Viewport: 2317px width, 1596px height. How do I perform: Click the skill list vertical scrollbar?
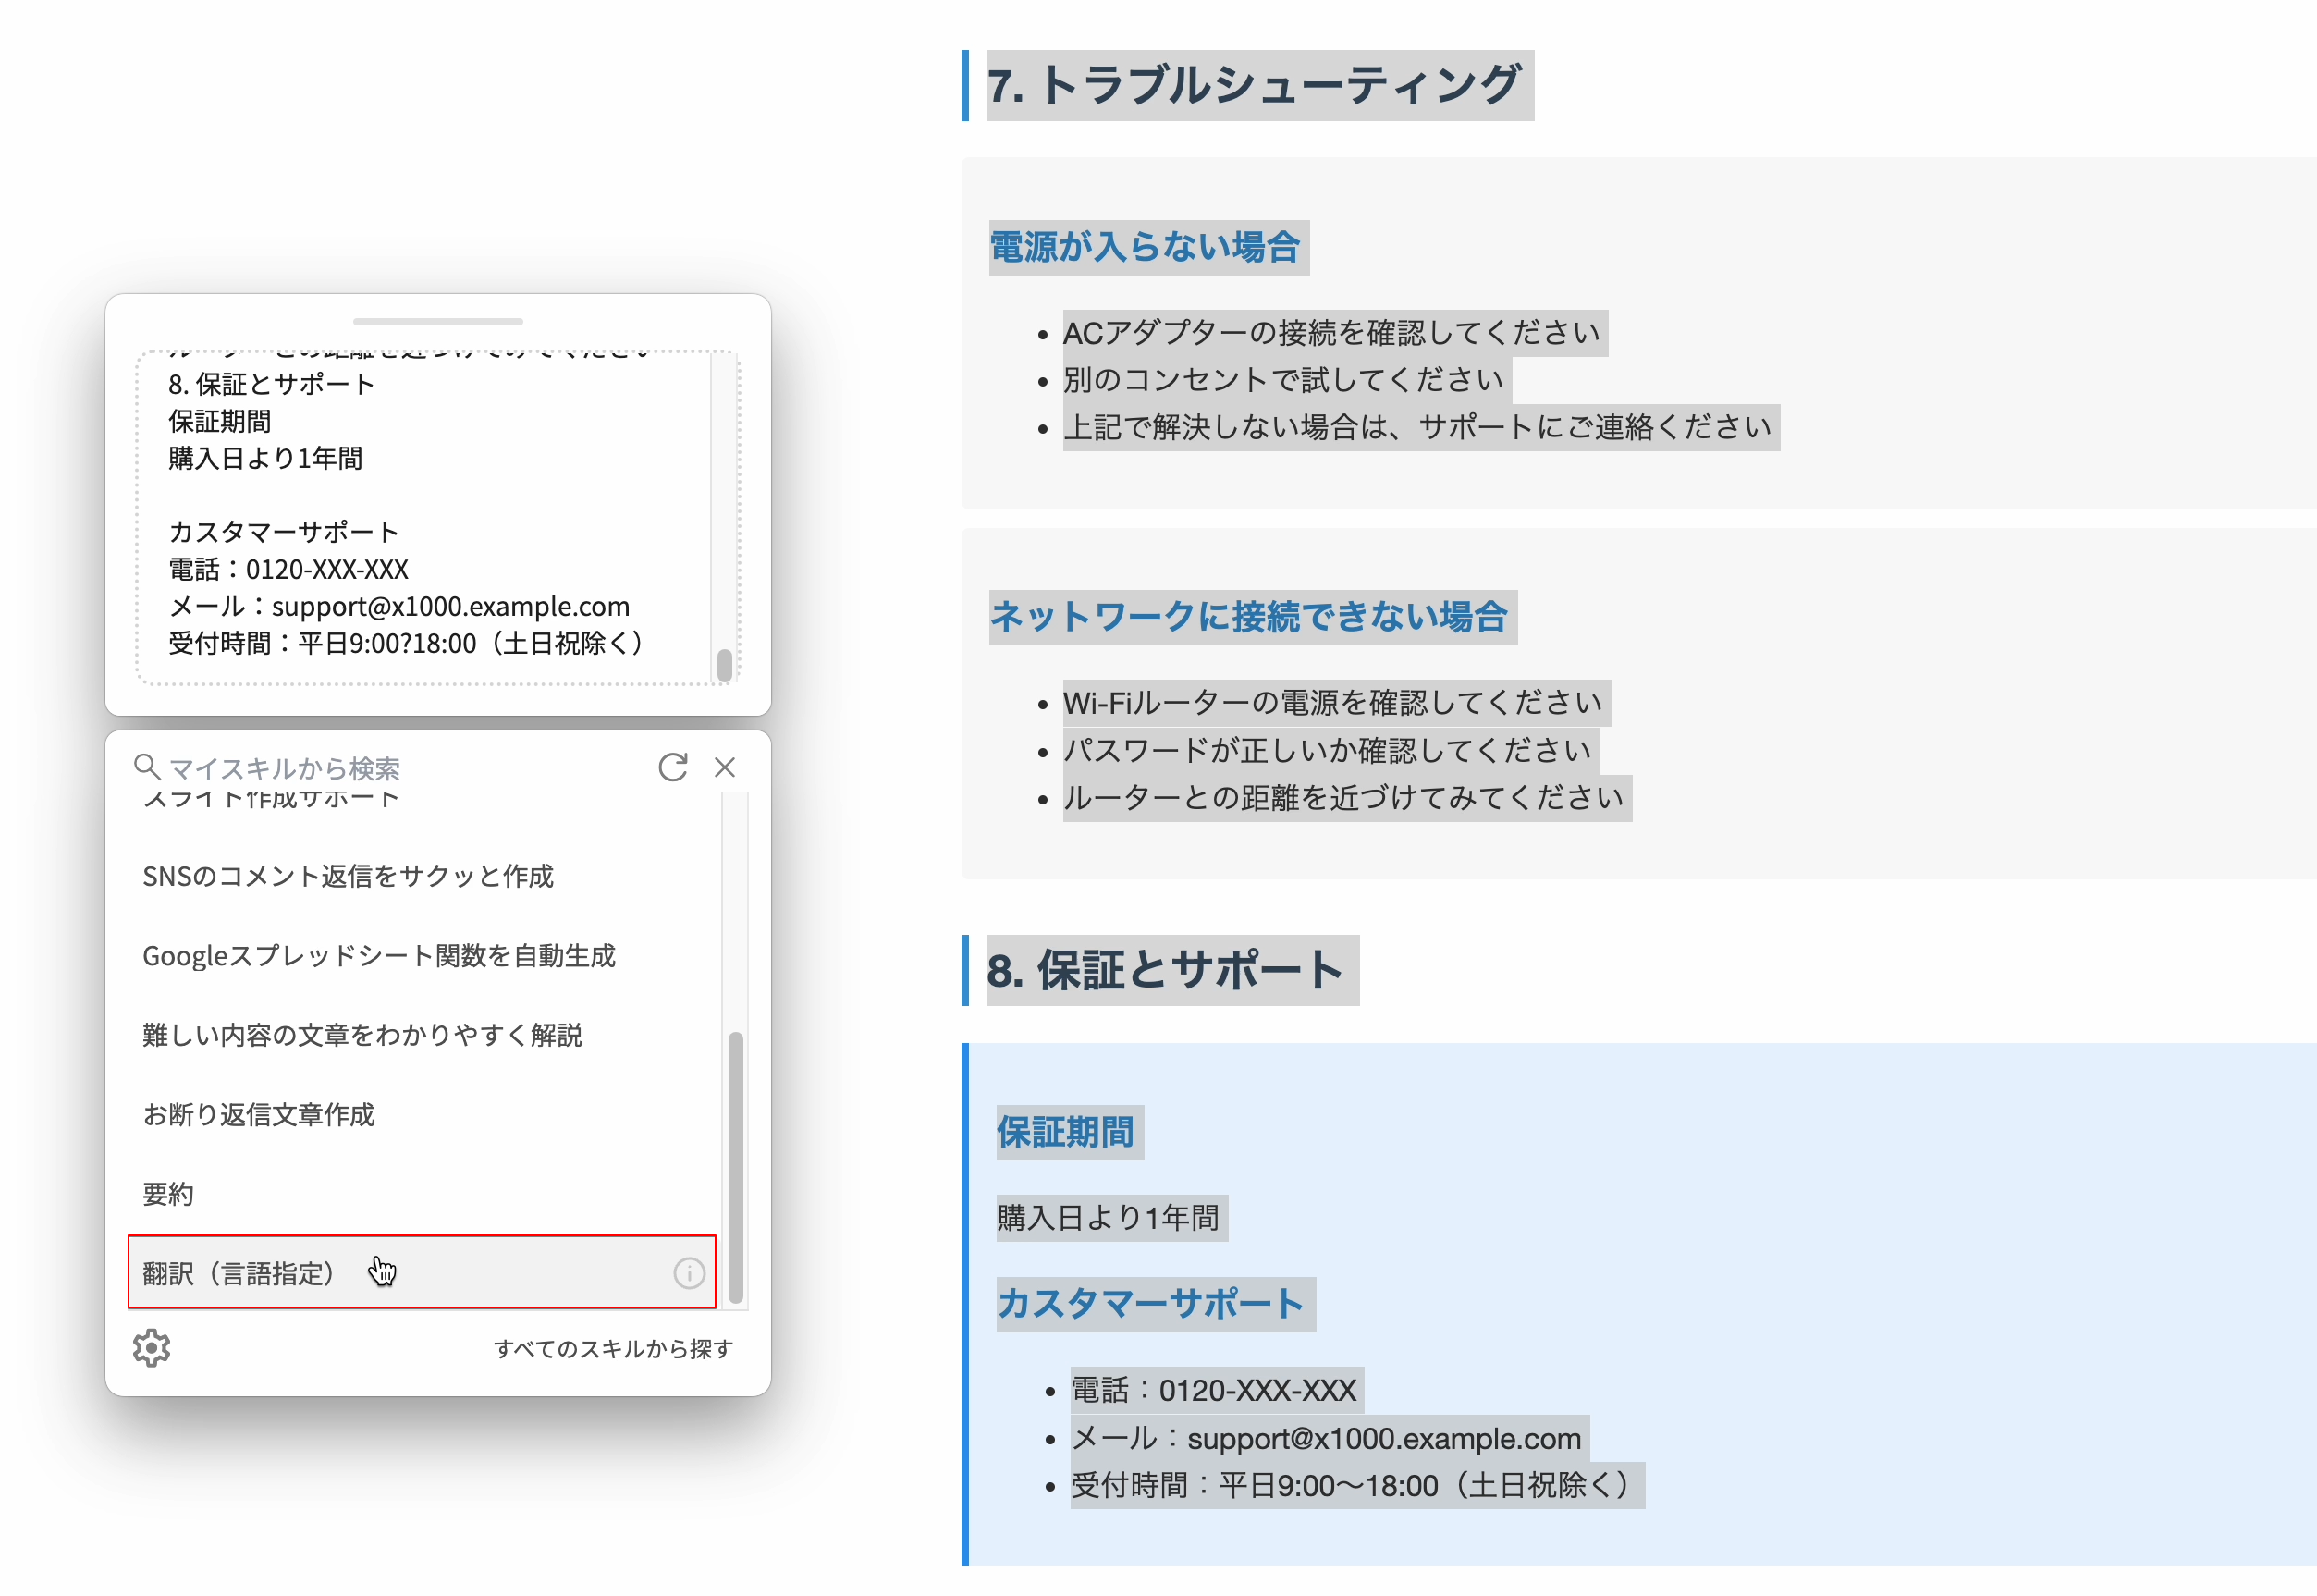coord(736,1167)
